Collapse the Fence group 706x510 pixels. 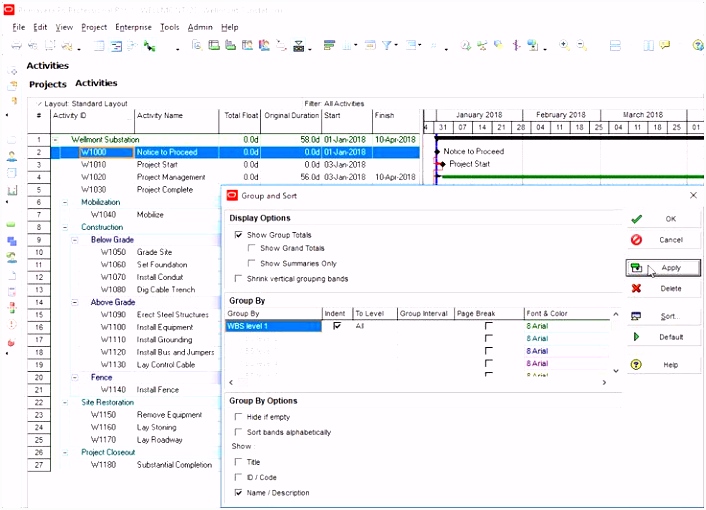click(75, 377)
